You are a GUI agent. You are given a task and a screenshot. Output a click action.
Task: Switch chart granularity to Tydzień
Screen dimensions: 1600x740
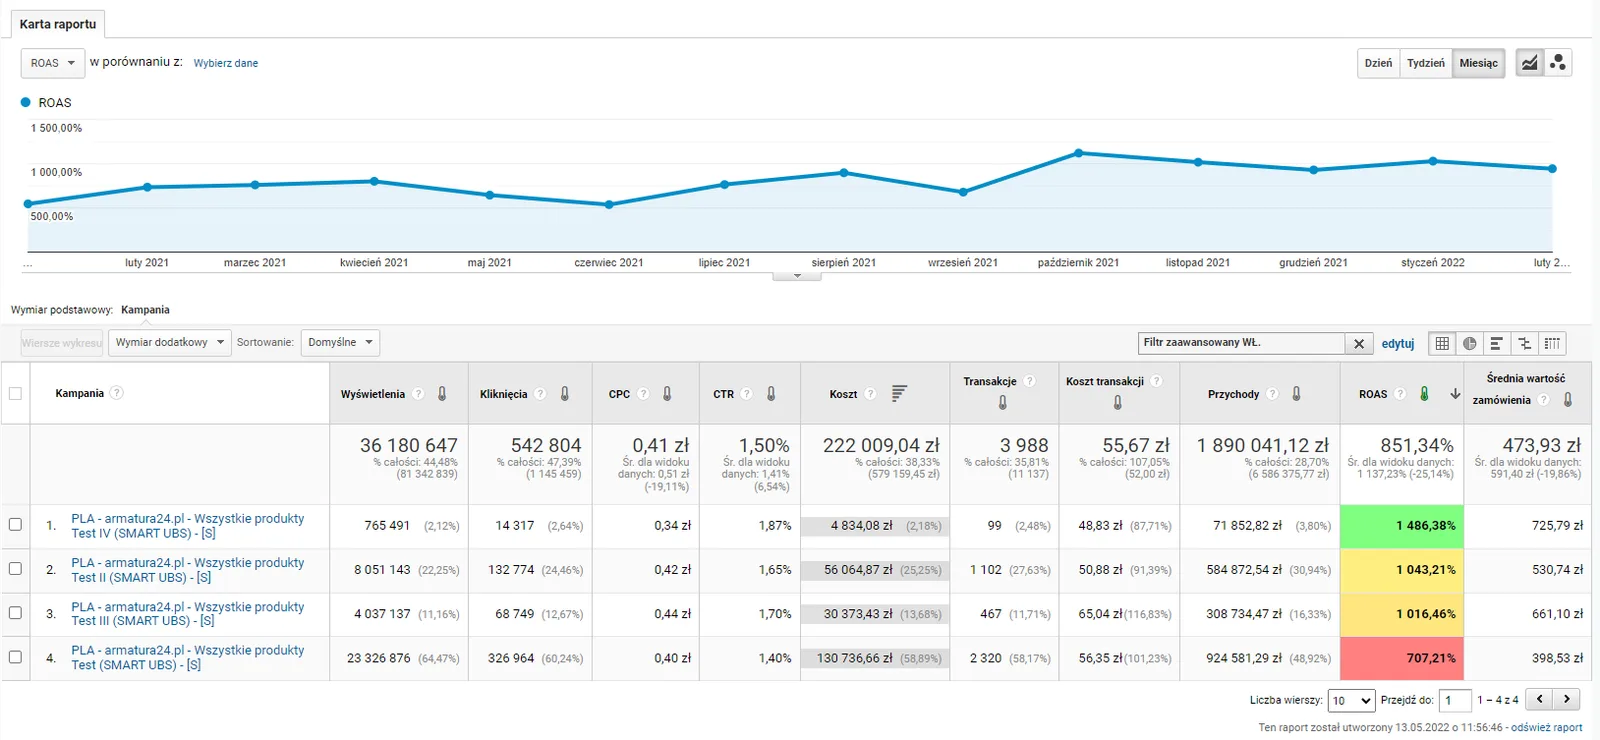click(x=1425, y=63)
